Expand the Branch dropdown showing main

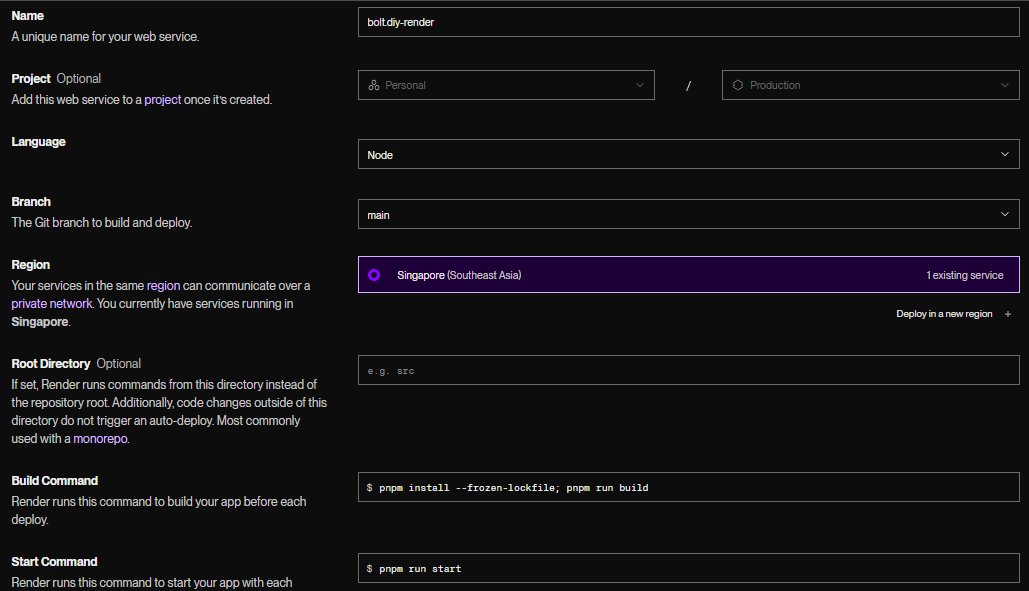(x=688, y=214)
